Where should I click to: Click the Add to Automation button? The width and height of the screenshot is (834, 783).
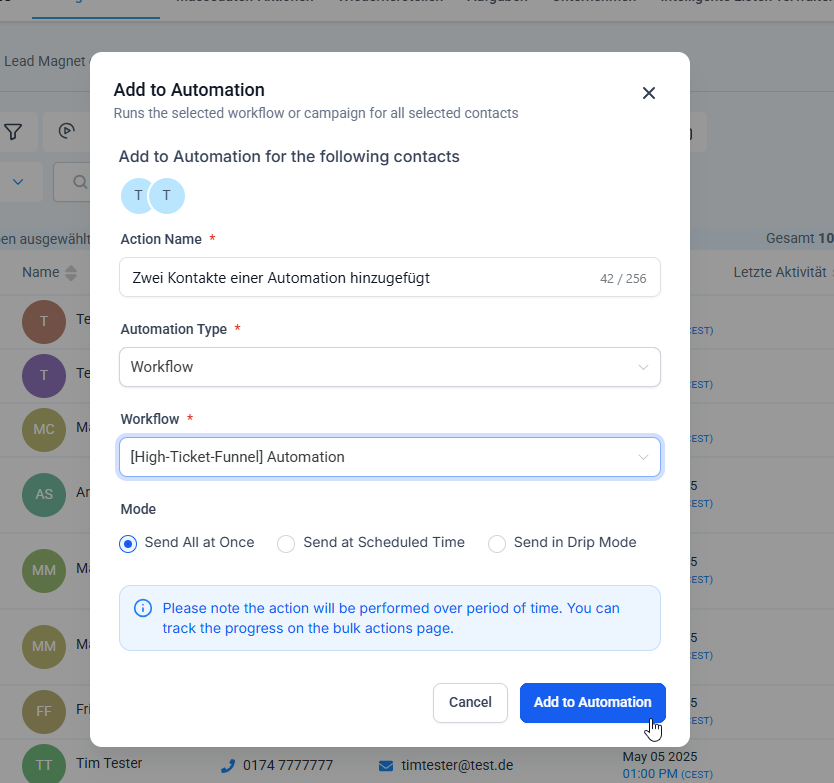pos(592,702)
